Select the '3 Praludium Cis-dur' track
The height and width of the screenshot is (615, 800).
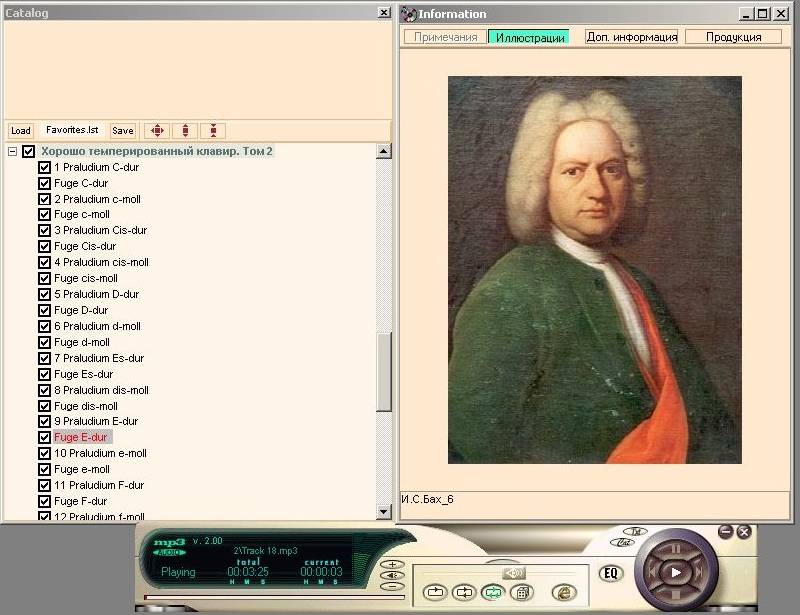tap(101, 230)
